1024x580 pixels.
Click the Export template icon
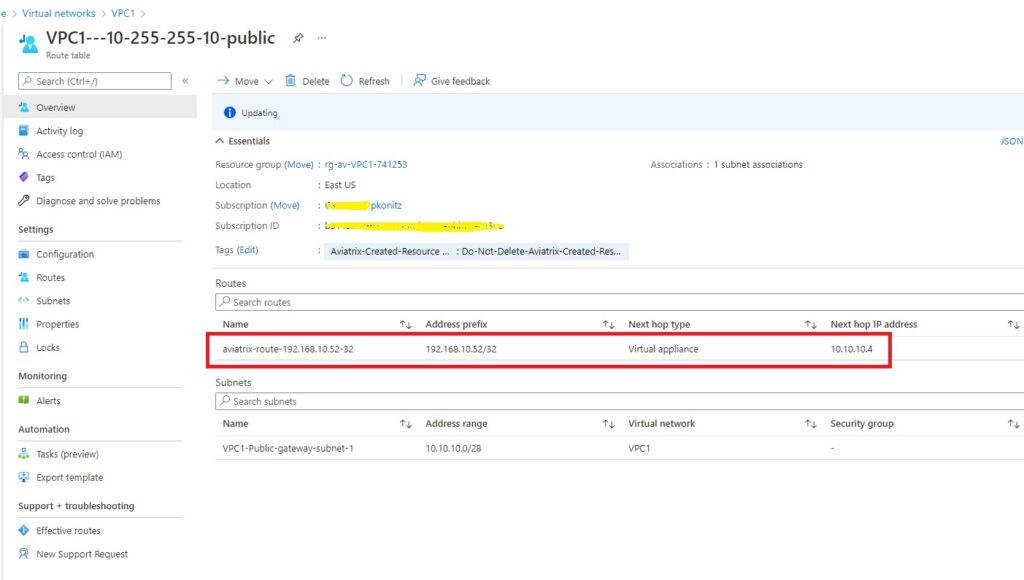point(24,477)
